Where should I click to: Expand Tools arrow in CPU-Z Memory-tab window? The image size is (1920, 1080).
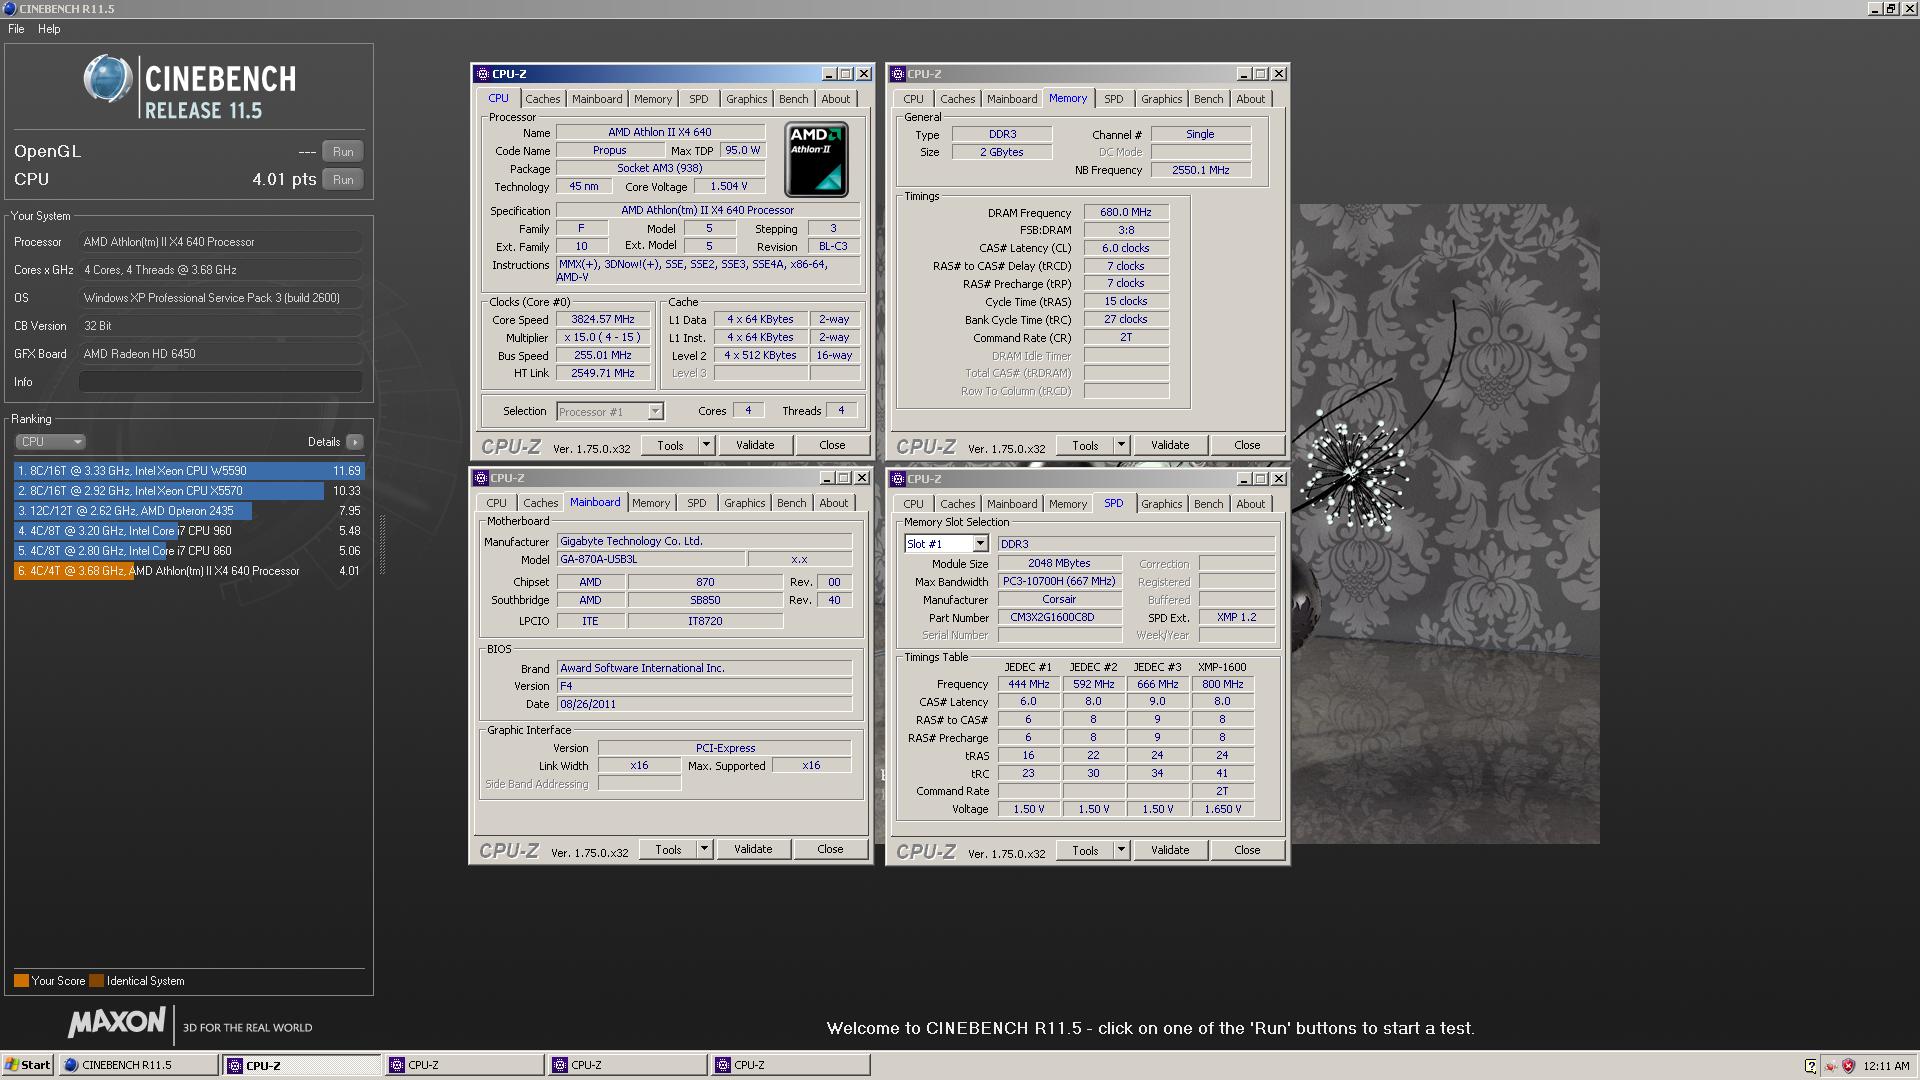point(1121,445)
